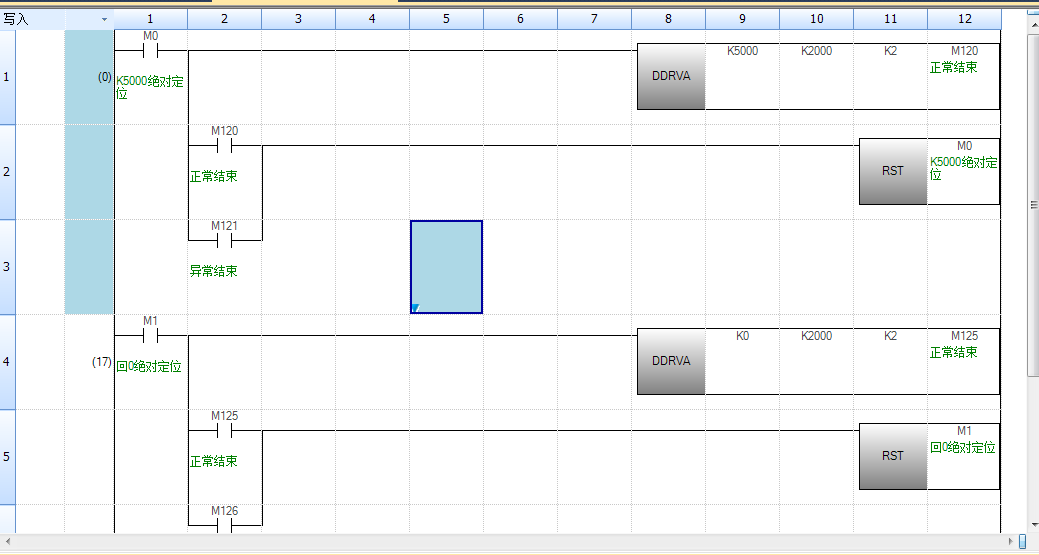
Task: Select column 5 header
Action: click(446, 19)
